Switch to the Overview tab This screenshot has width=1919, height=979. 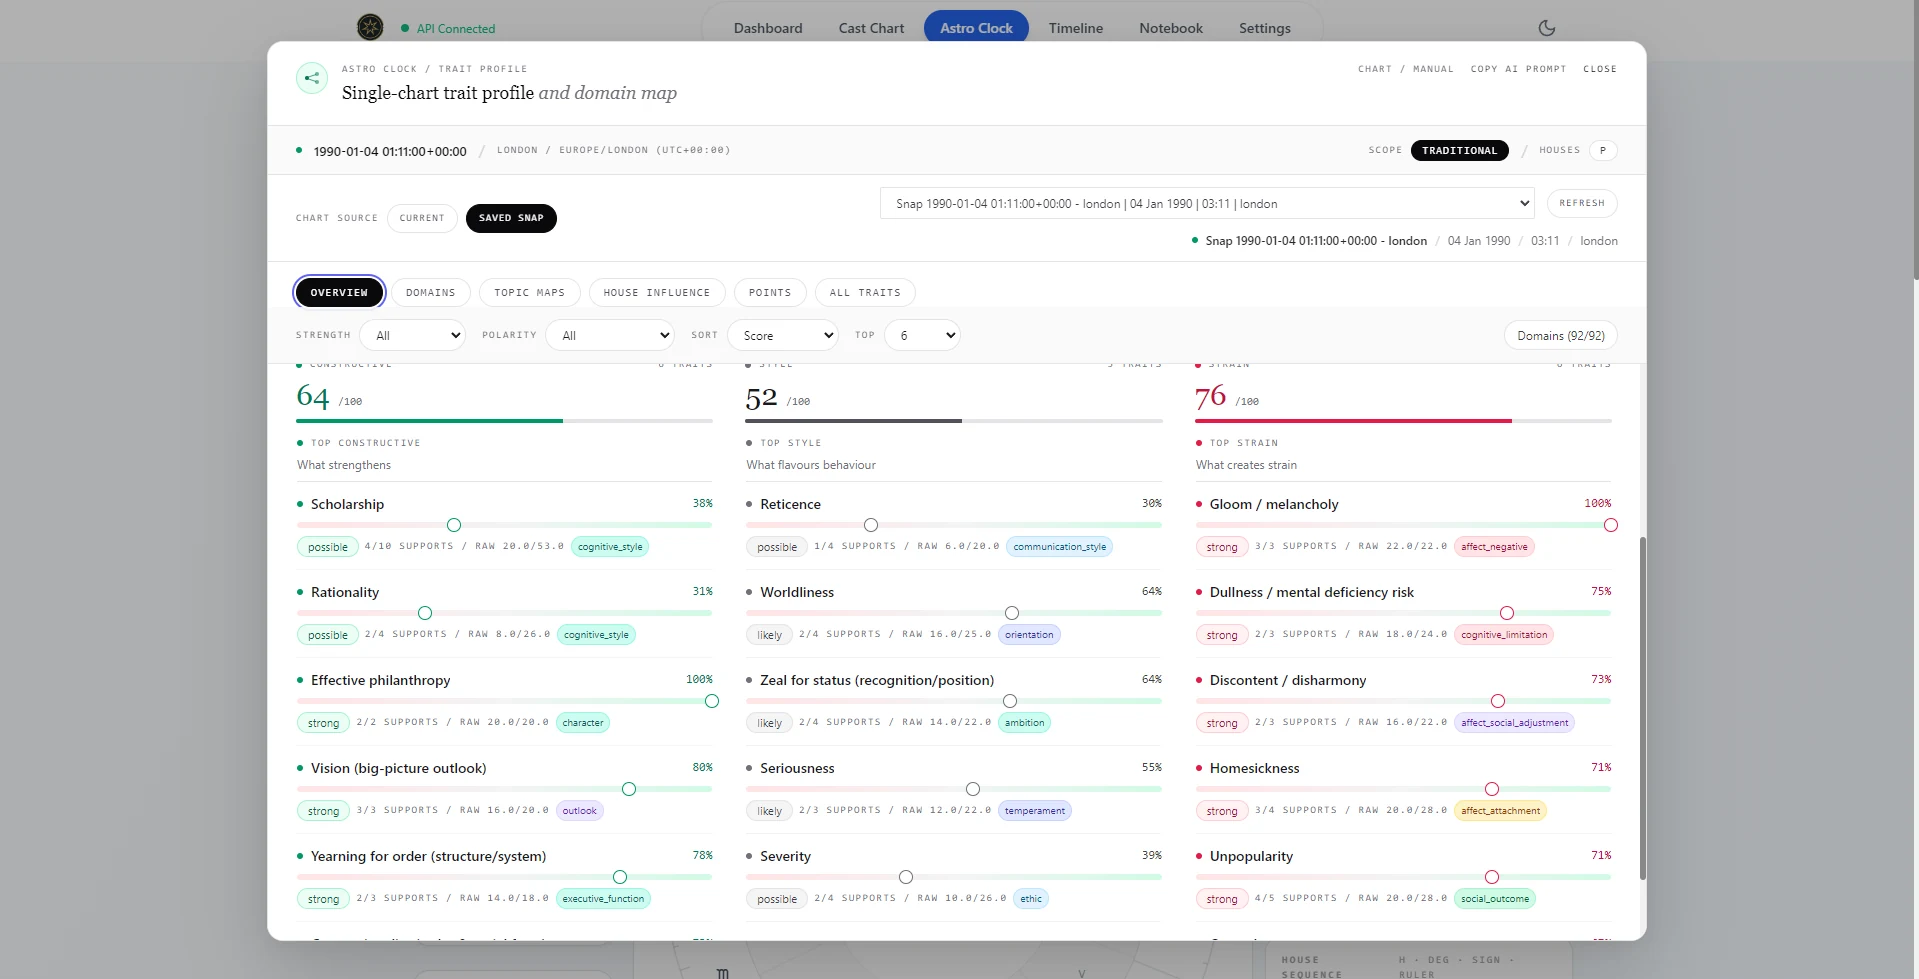pos(339,292)
